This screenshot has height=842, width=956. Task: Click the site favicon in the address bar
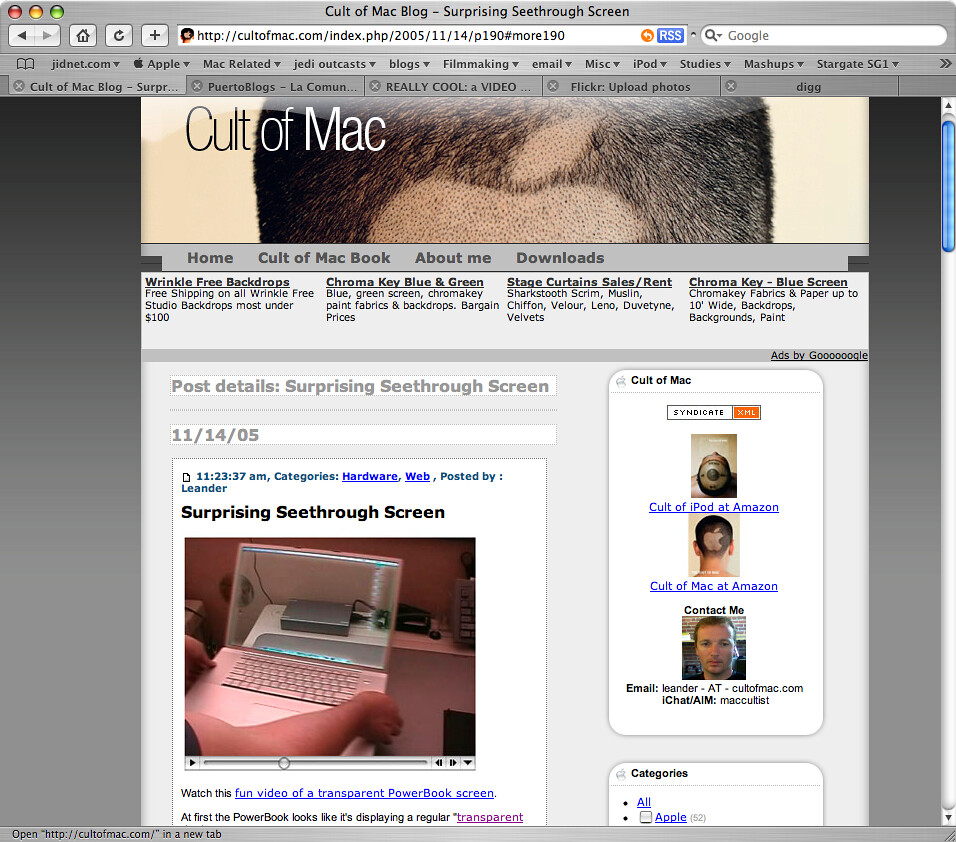[187, 35]
